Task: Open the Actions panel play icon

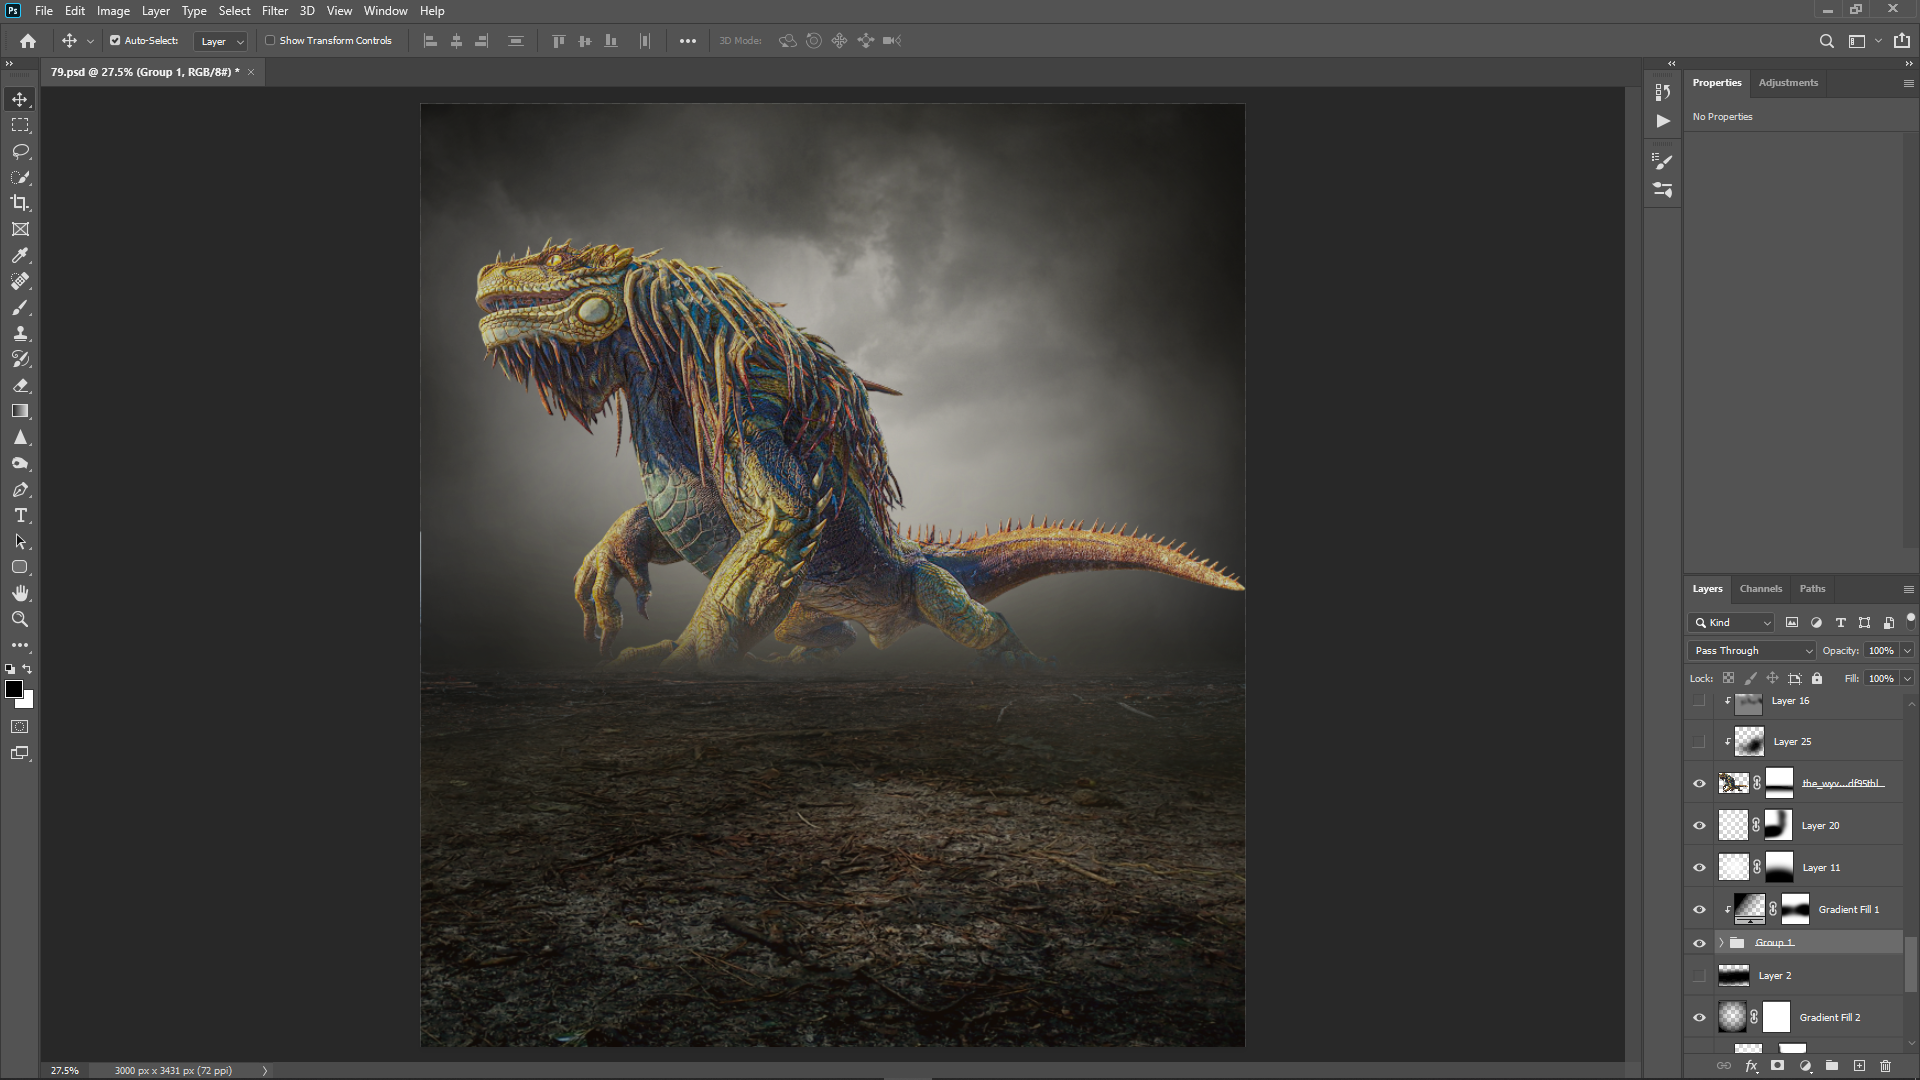Action: click(1662, 121)
